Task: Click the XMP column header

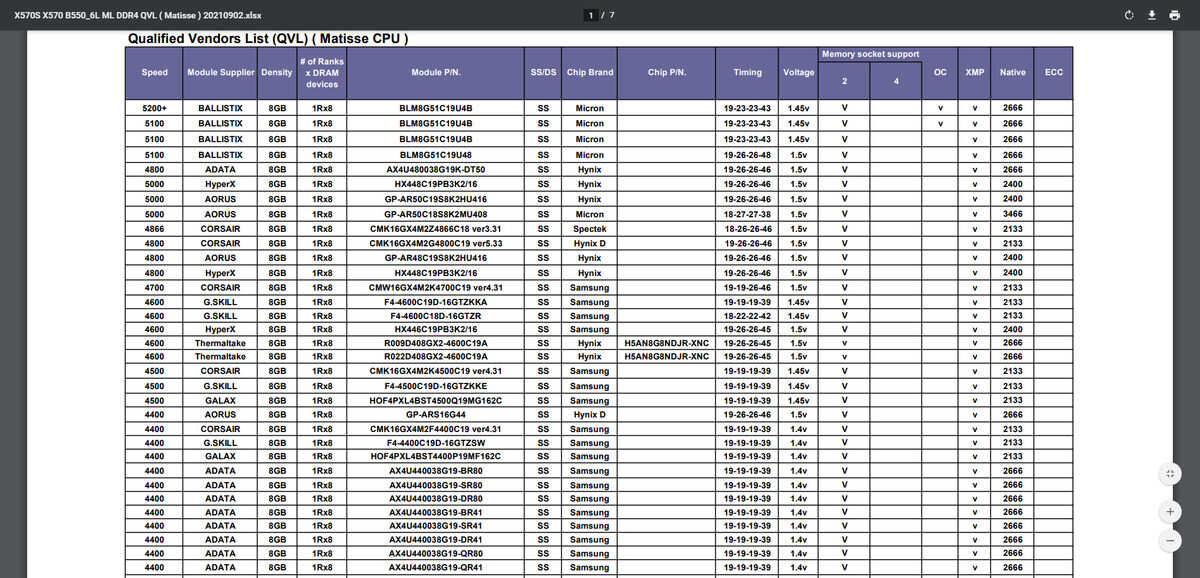Action: click(x=974, y=72)
